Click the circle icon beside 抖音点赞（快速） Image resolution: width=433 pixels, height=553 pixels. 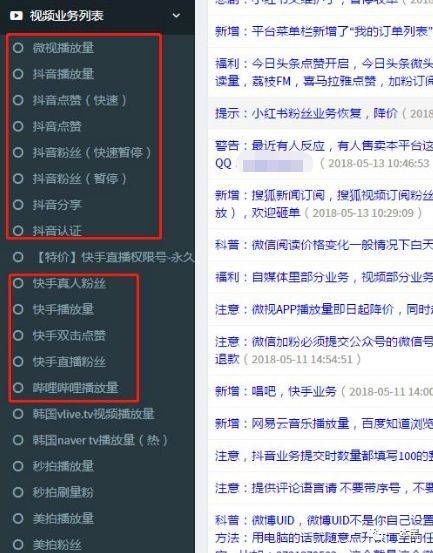[18, 100]
